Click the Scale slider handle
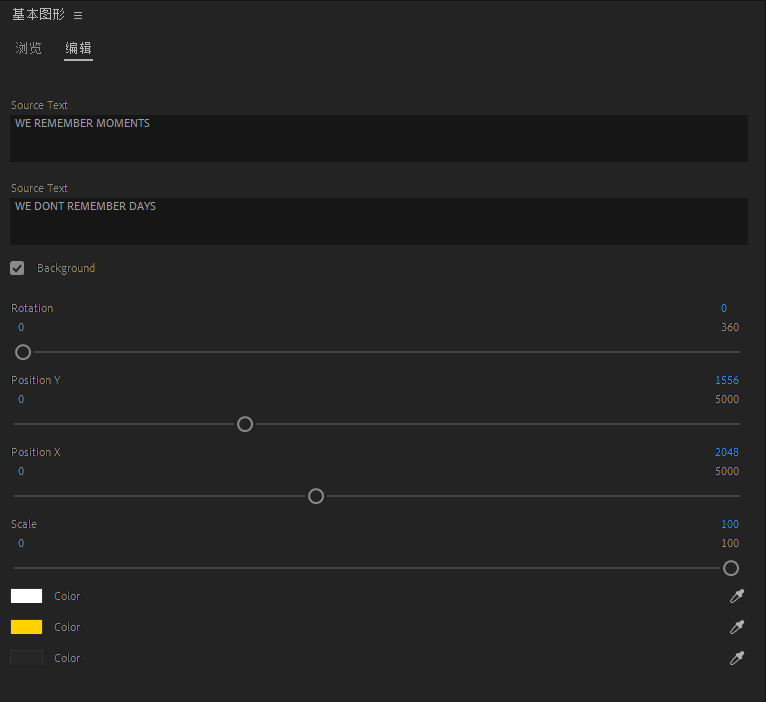The image size is (766, 702). tap(731, 568)
